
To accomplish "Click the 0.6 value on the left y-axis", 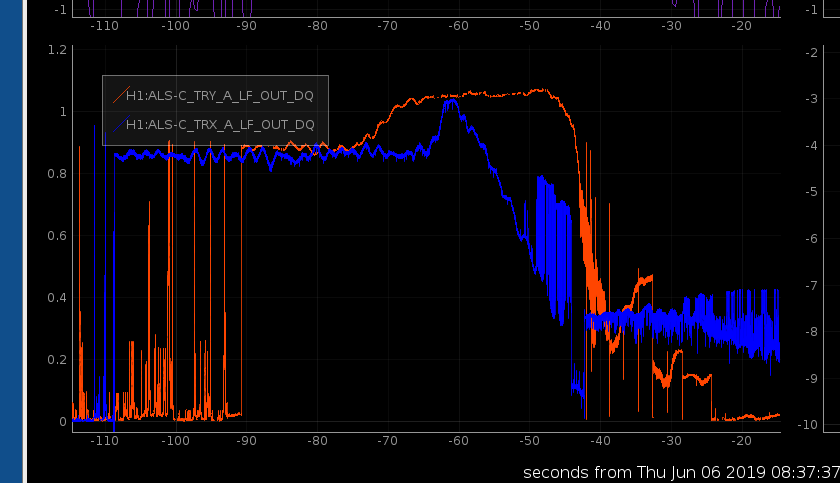I will coord(57,236).
